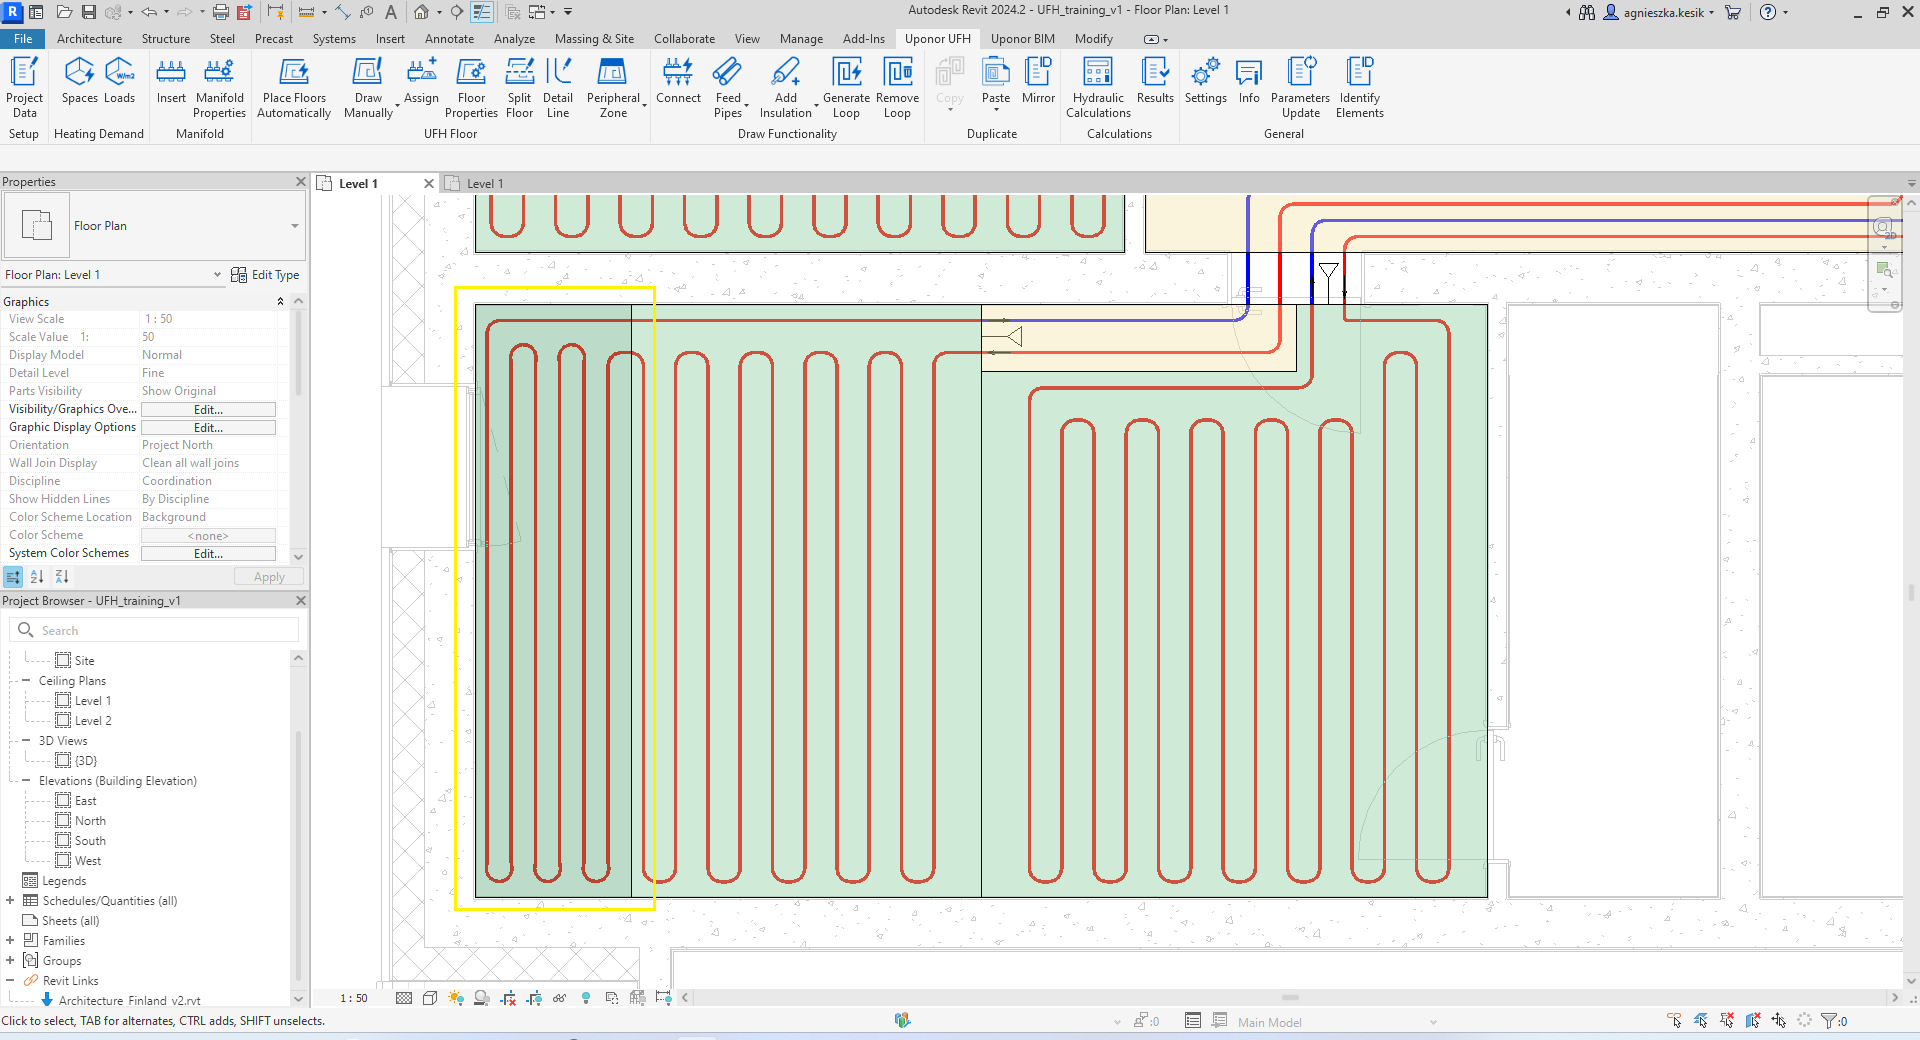Click Edit for Graphic Display Options
1920x1040 pixels.
[208, 428]
